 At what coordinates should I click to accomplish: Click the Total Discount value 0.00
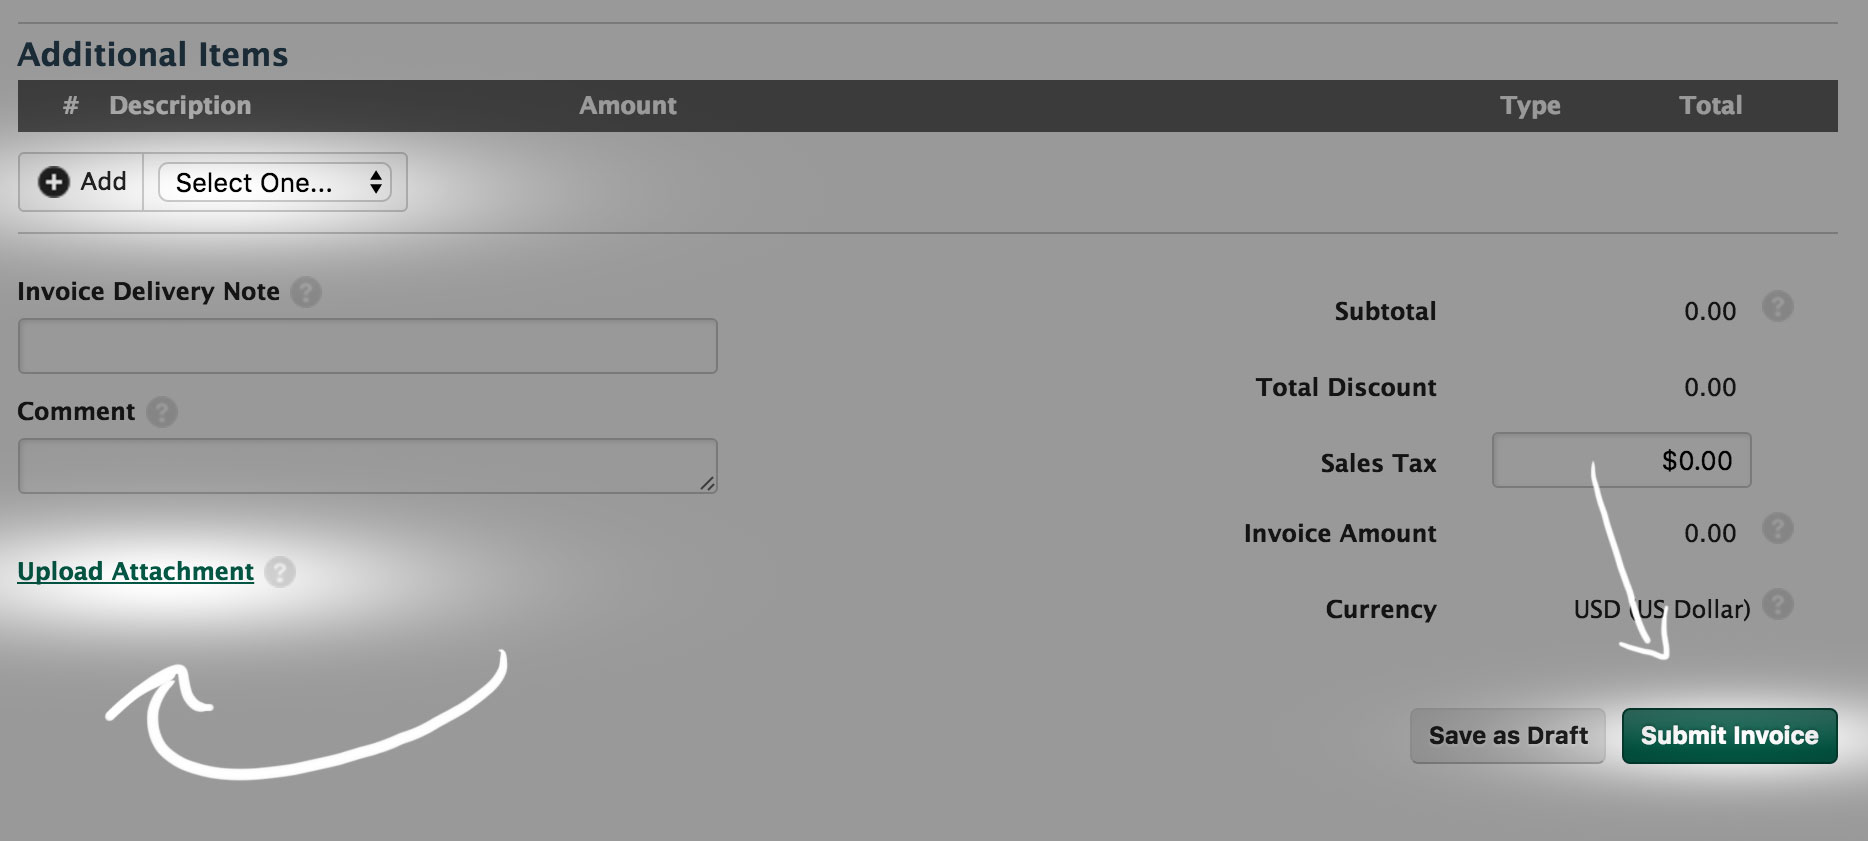(x=1710, y=388)
